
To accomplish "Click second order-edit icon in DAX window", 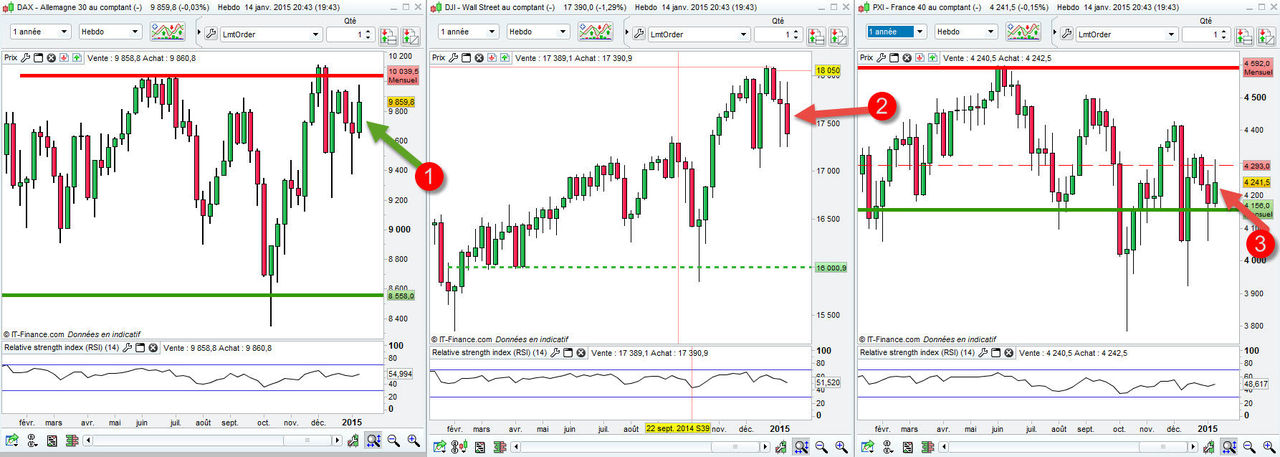I will click(x=411, y=35).
